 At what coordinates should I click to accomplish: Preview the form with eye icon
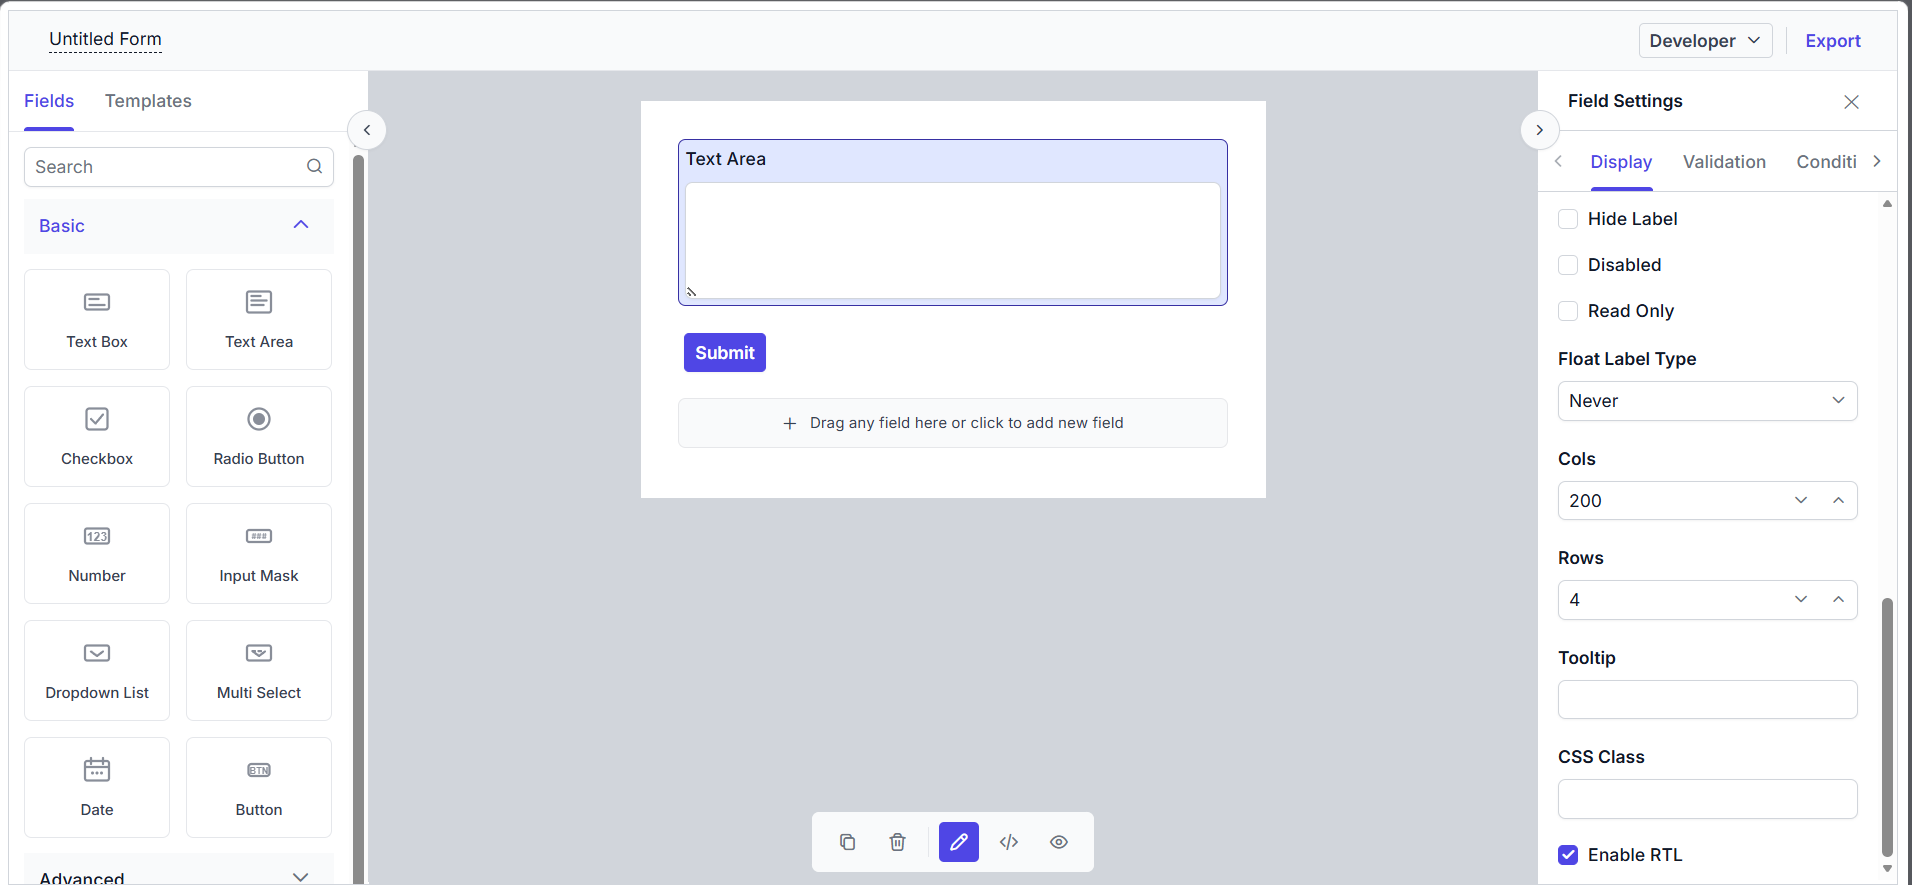1059,842
